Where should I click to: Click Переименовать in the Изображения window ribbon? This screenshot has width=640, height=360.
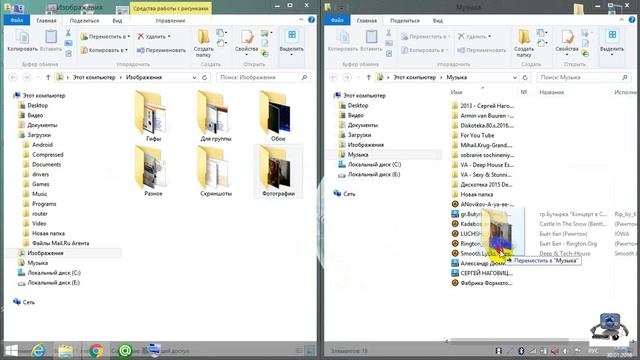(x=161, y=50)
